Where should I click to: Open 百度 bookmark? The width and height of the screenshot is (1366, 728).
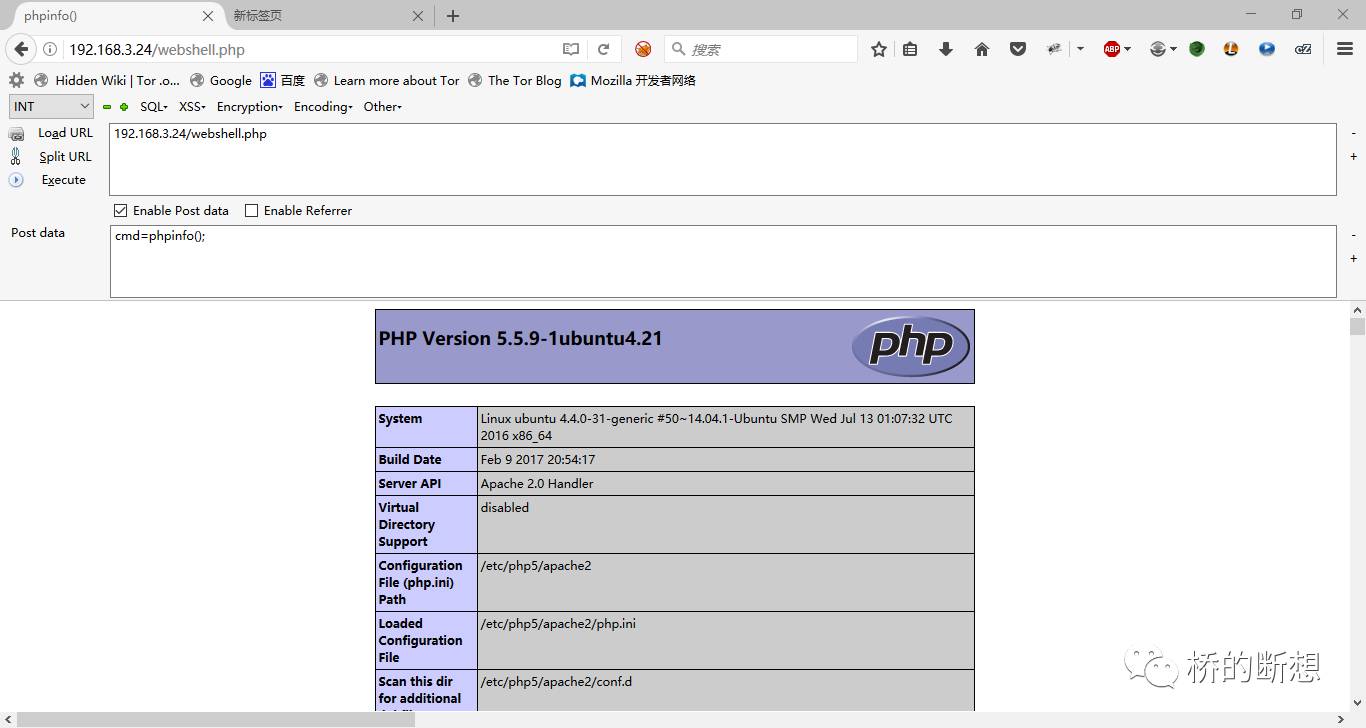[282, 80]
